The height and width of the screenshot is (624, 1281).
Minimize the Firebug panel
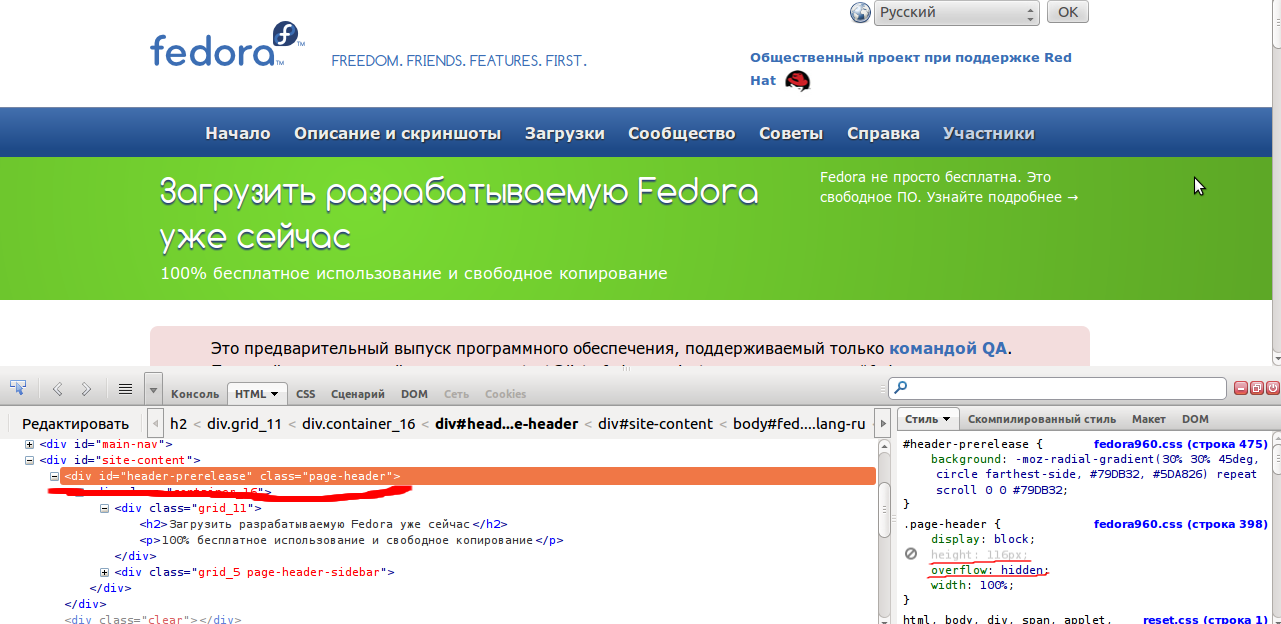point(1242,388)
